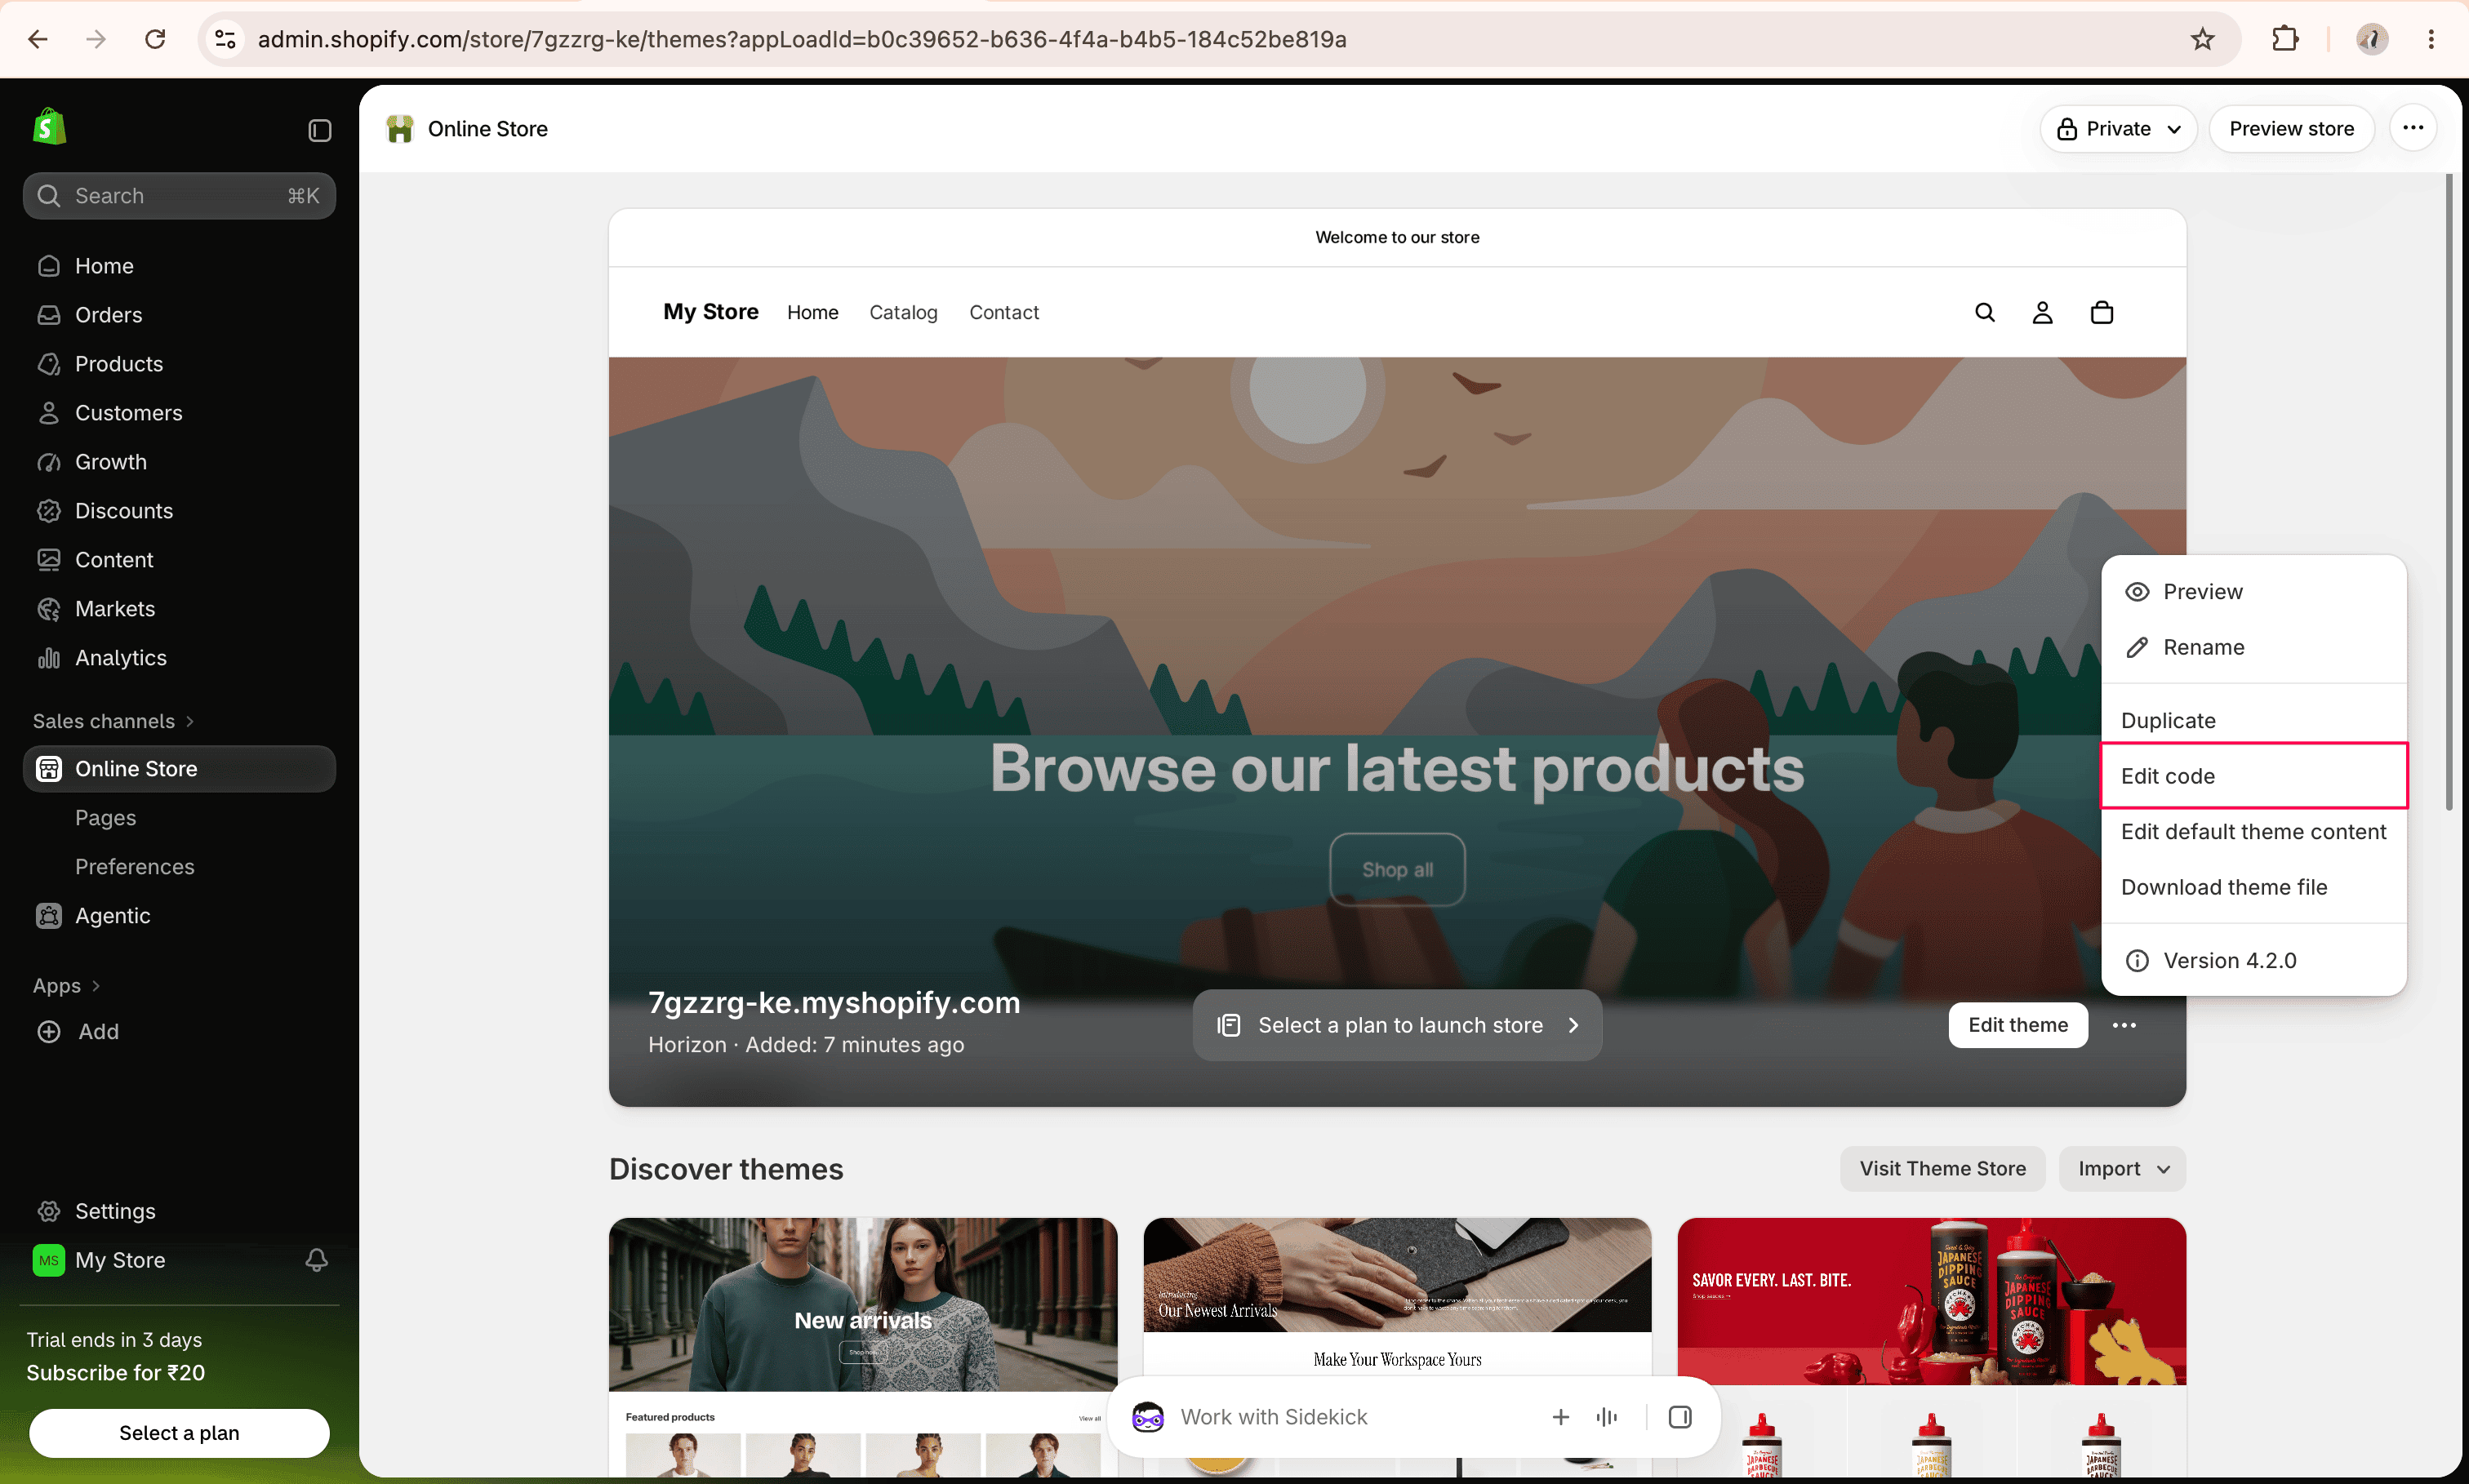
Task: Open the New arrivals theme thumbnail
Action: 862,1346
